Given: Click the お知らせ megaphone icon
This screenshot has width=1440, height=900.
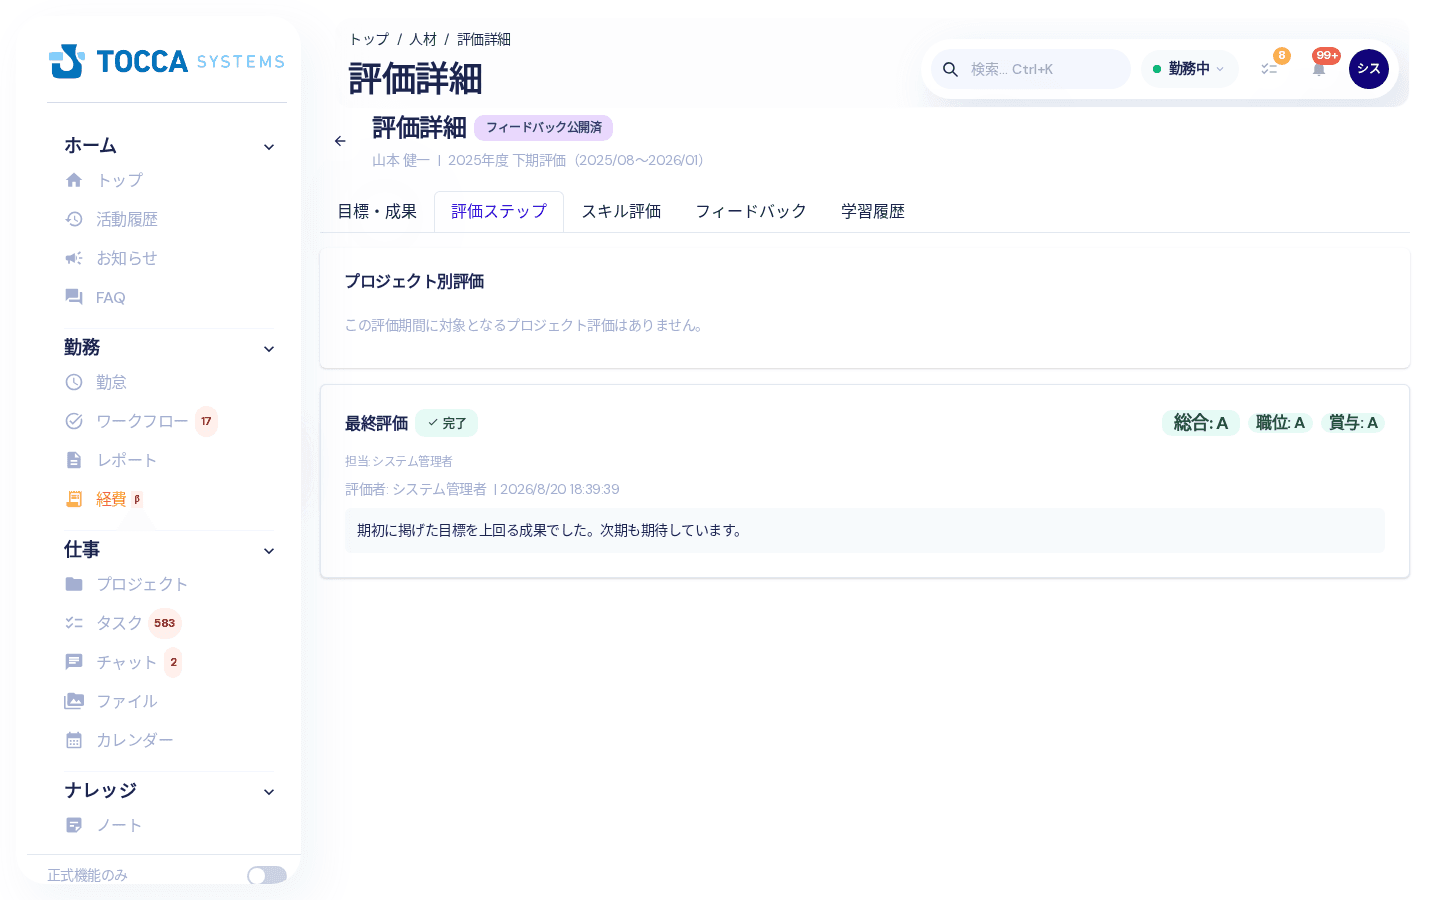Looking at the screenshot, I should [x=74, y=258].
